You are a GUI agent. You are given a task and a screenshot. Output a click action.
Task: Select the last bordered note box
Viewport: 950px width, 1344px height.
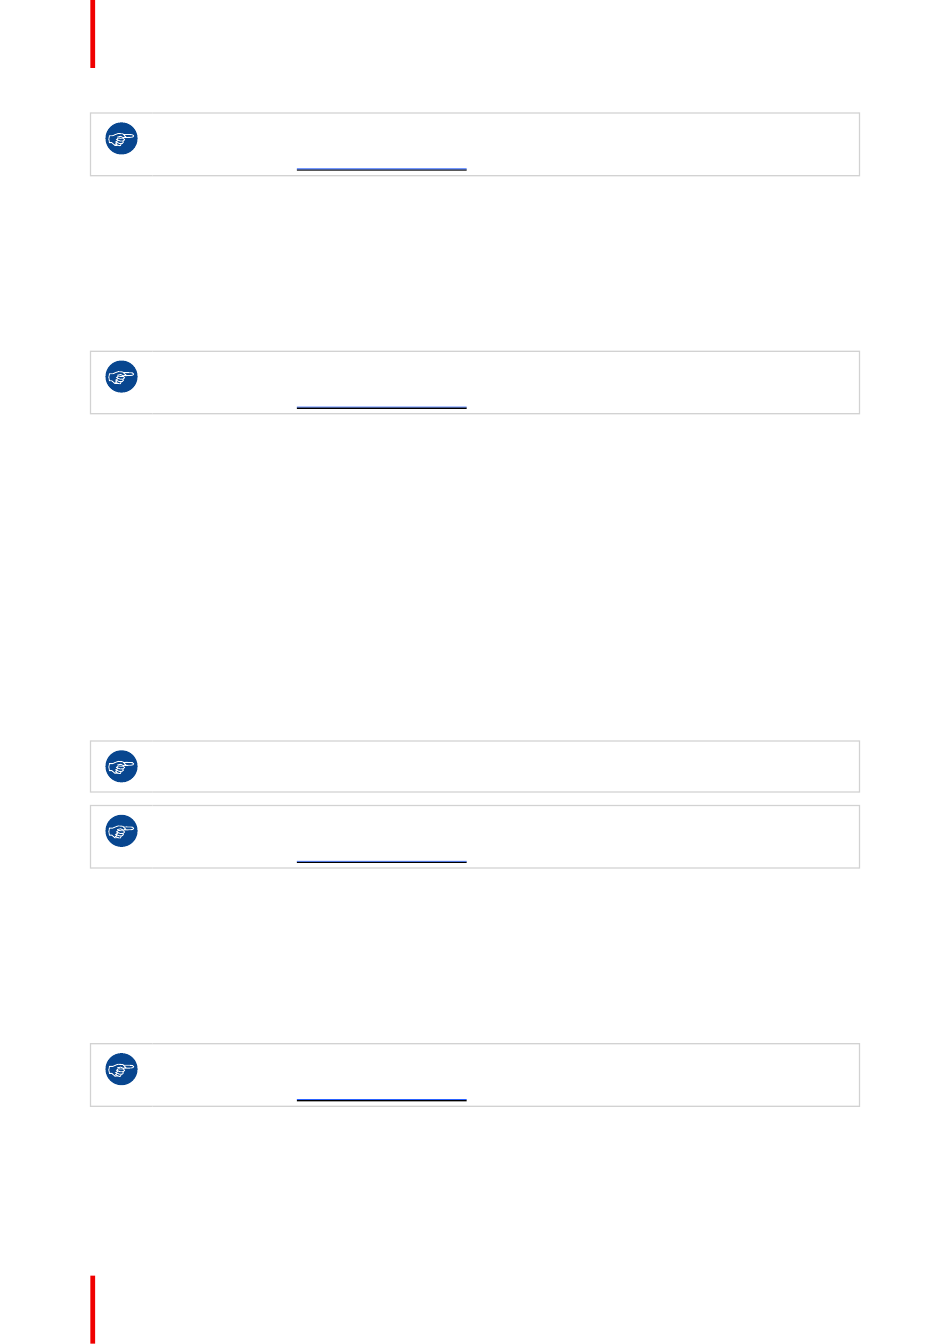475,1075
